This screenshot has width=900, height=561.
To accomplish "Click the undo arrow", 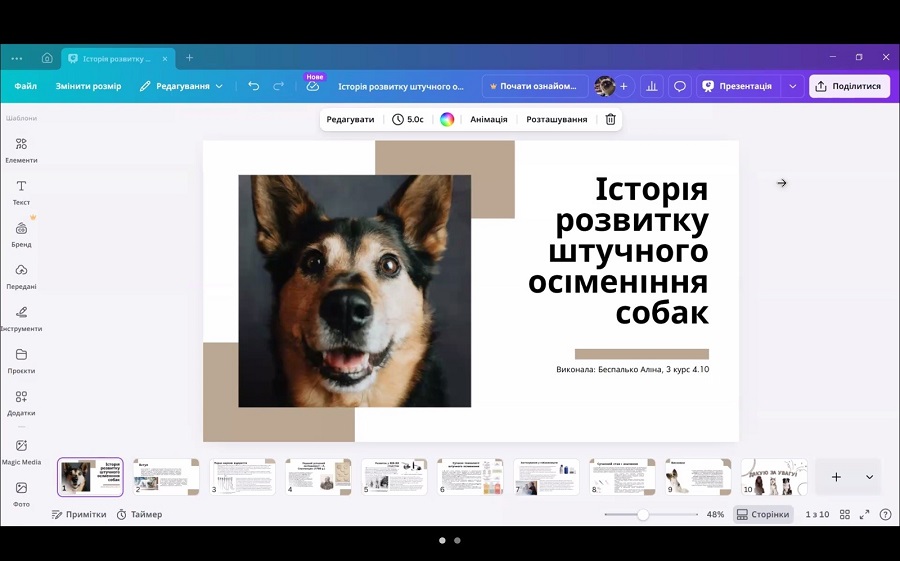I will [x=254, y=86].
